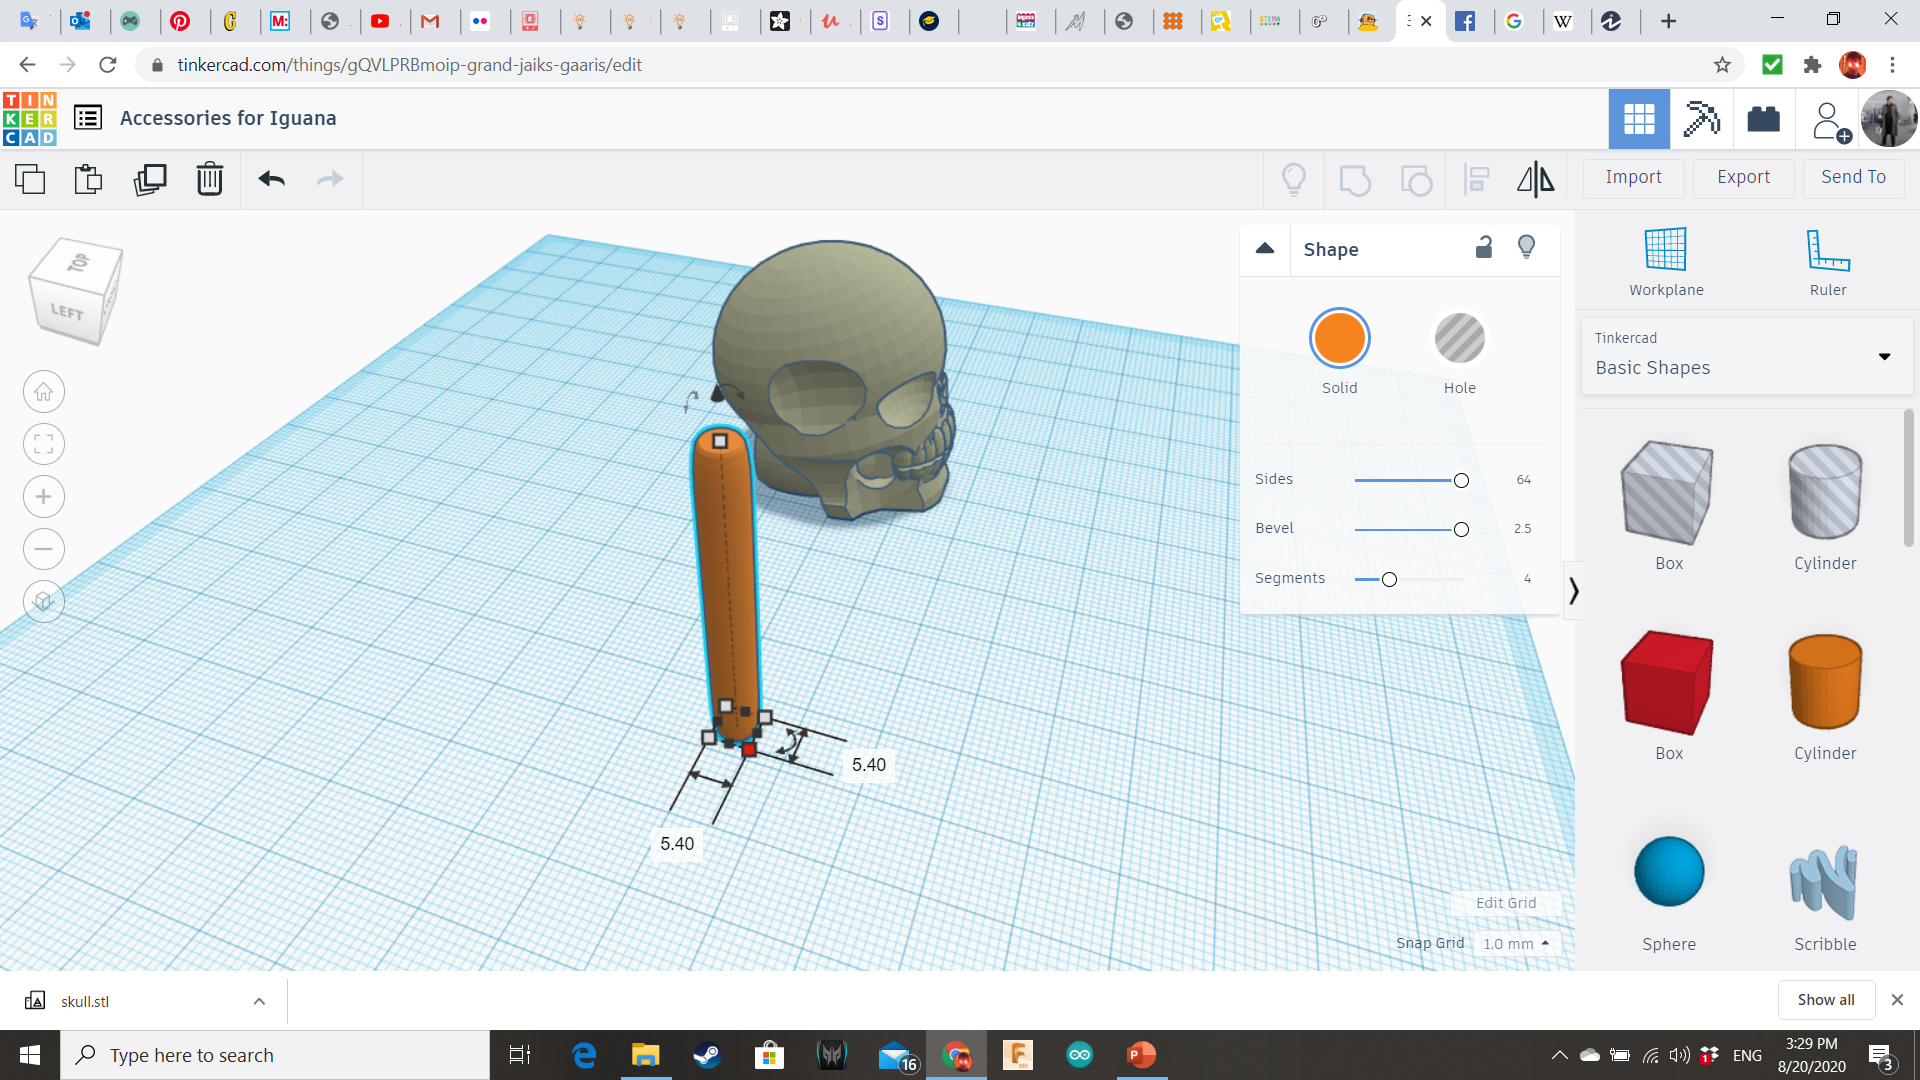
Task: Adjust the Sides slider handle
Action: (x=1461, y=481)
